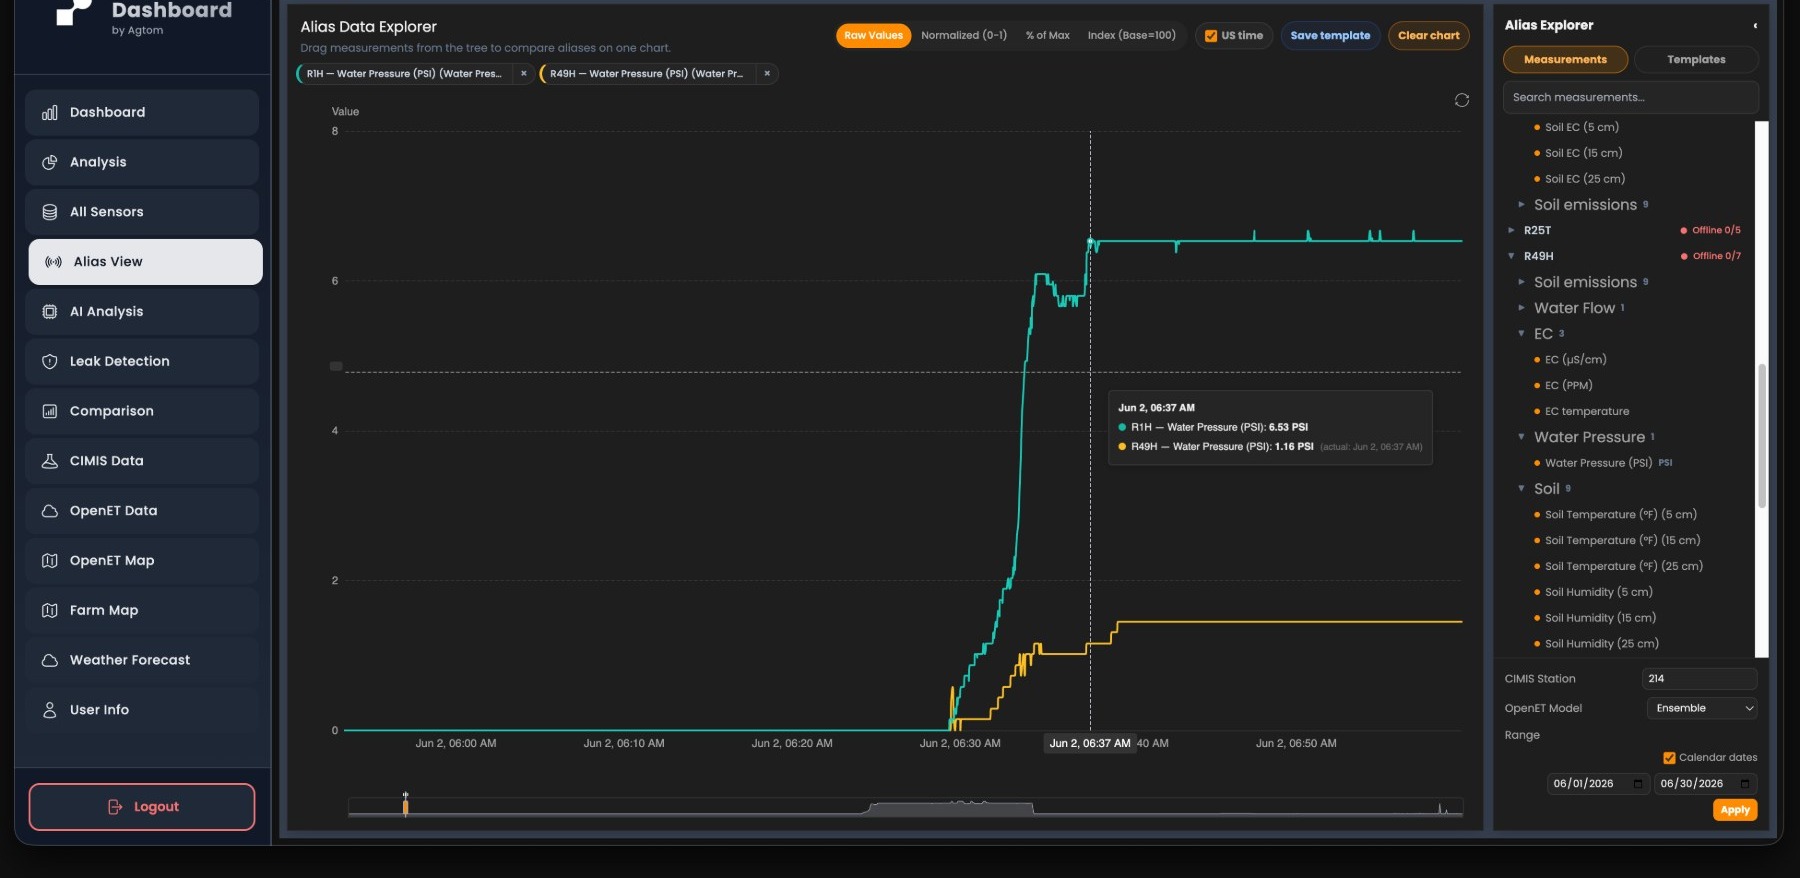This screenshot has height=878, width=1800.
Task: Open Weather Forecast page
Action: click(x=142, y=660)
